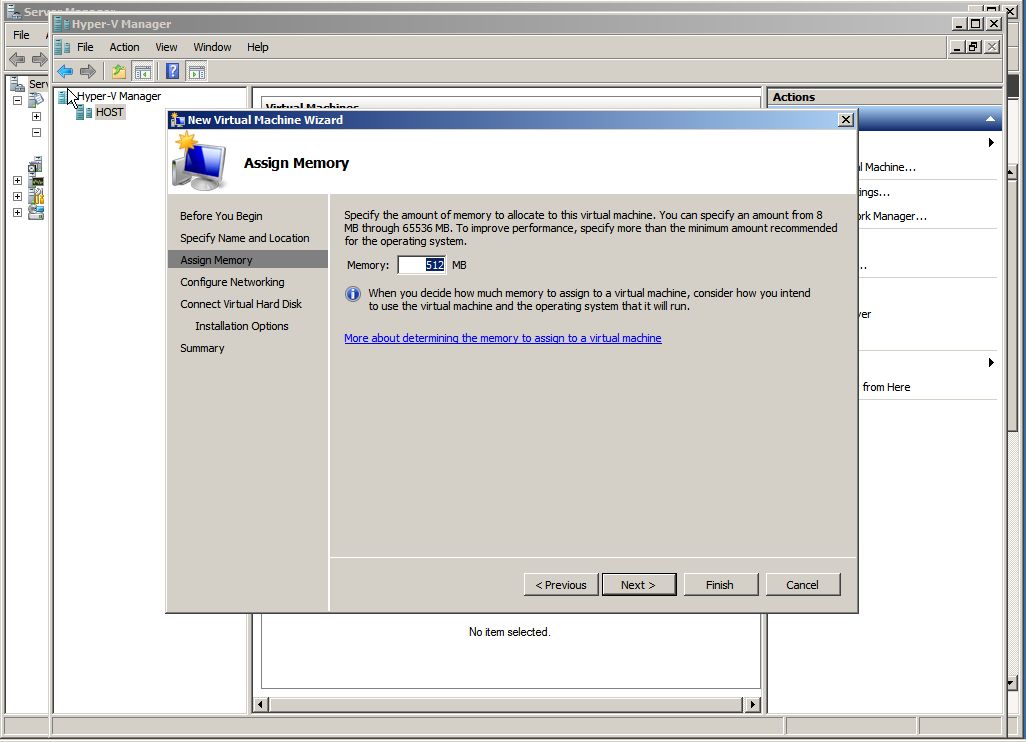Image resolution: width=1026 pixels, height=742 pixels.
Task: Click the Storage disk icon in Server Manager
Action: [x=36, y=212]
